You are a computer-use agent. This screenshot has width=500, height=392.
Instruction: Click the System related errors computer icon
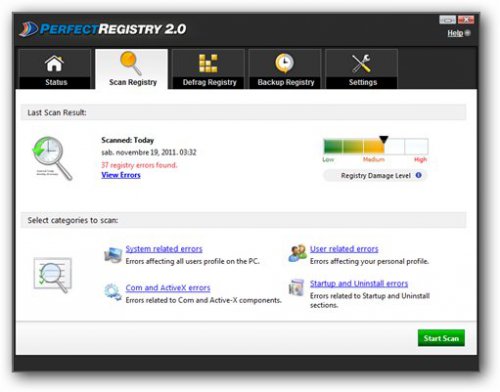point(113,255)
